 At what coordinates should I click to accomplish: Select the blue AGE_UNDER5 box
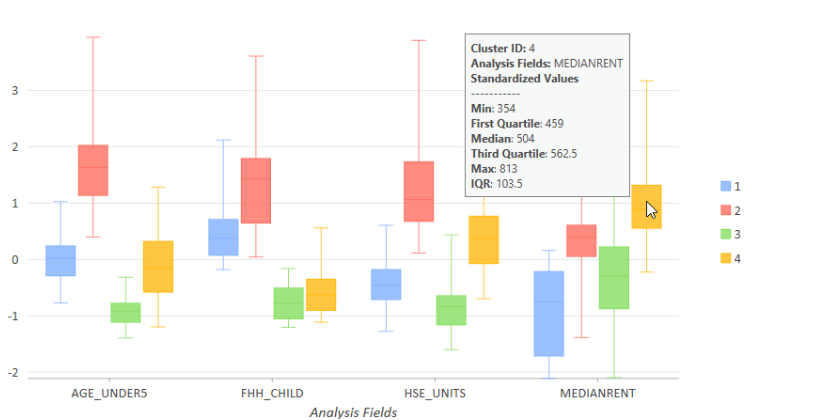[60, 260]
